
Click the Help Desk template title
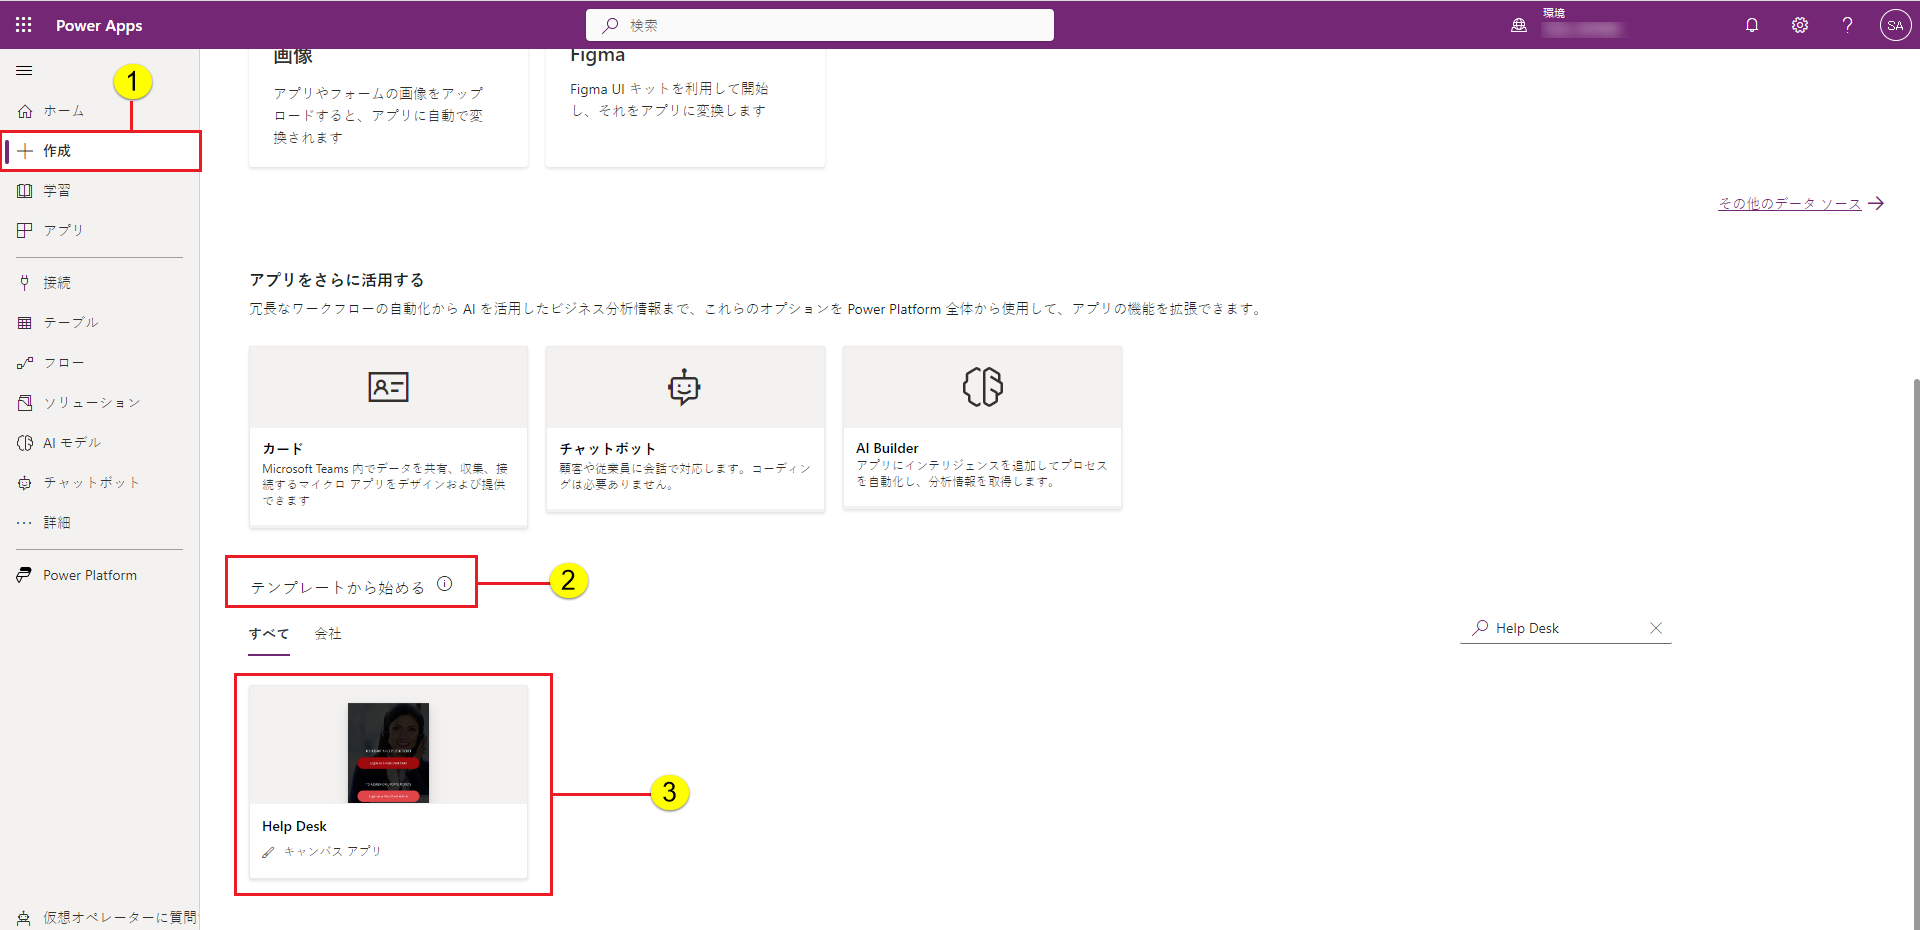(x=294, y=826)
